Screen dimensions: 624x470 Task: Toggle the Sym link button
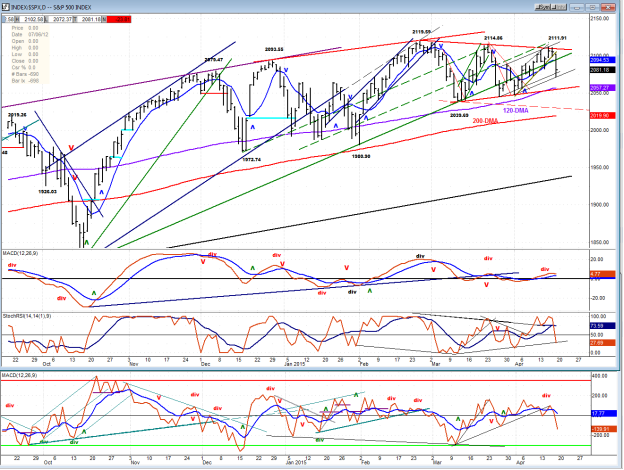[544, 7]
